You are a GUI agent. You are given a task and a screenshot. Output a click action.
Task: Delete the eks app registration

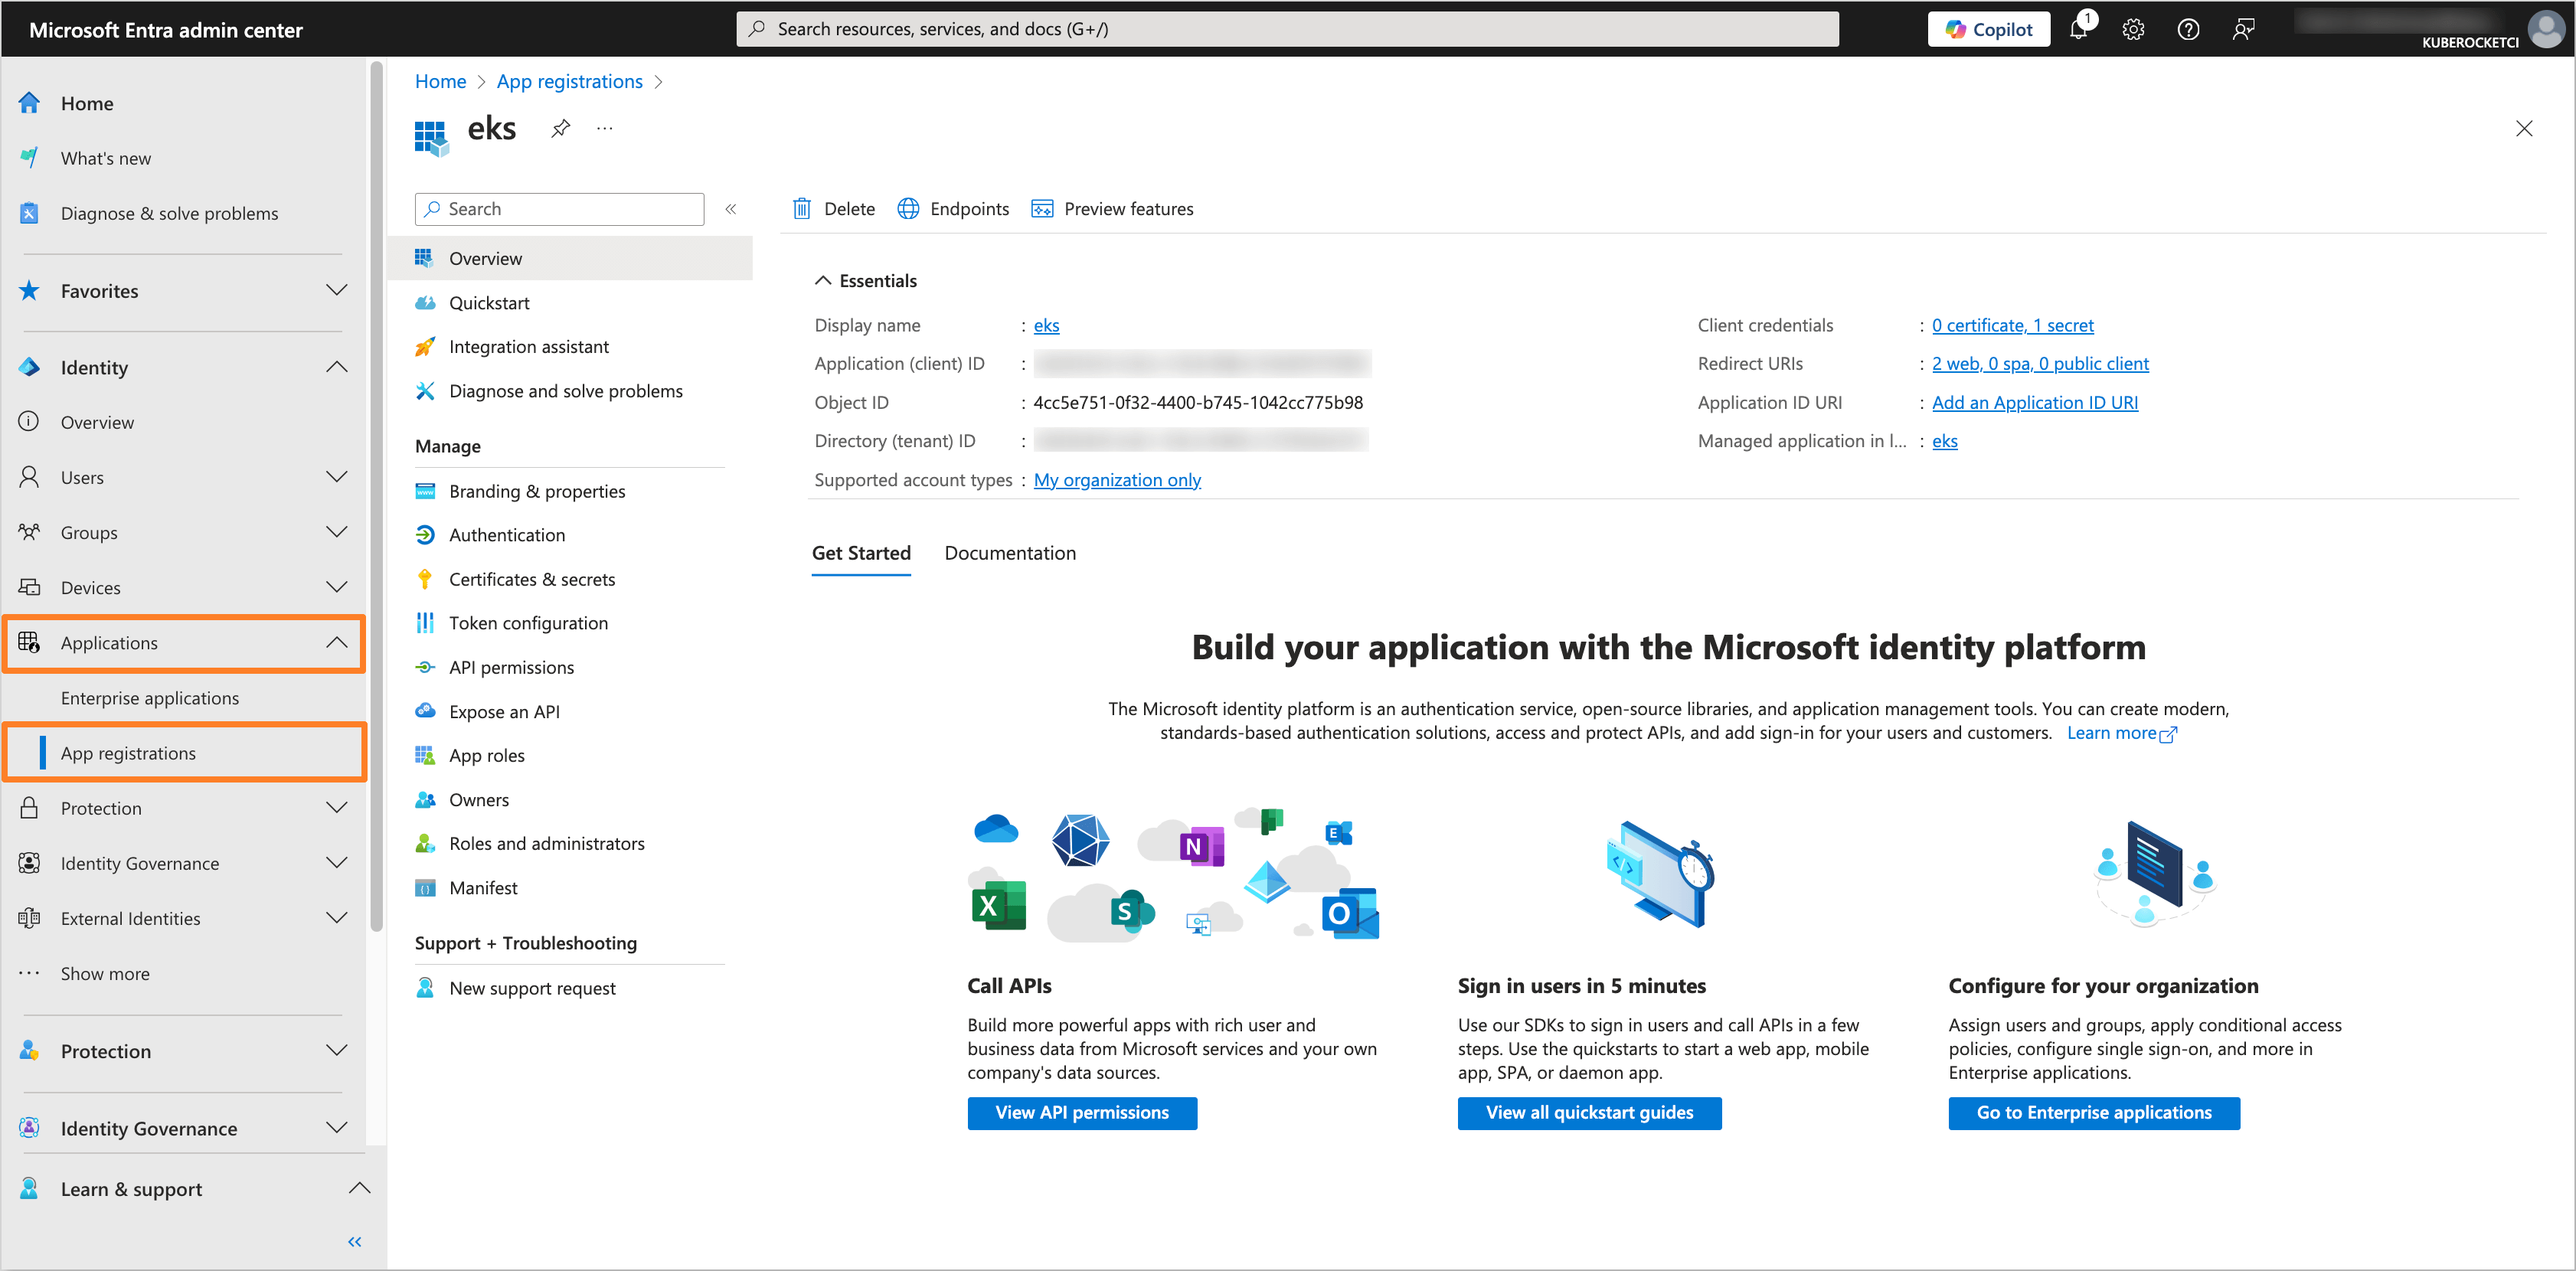tap(834, 209)
